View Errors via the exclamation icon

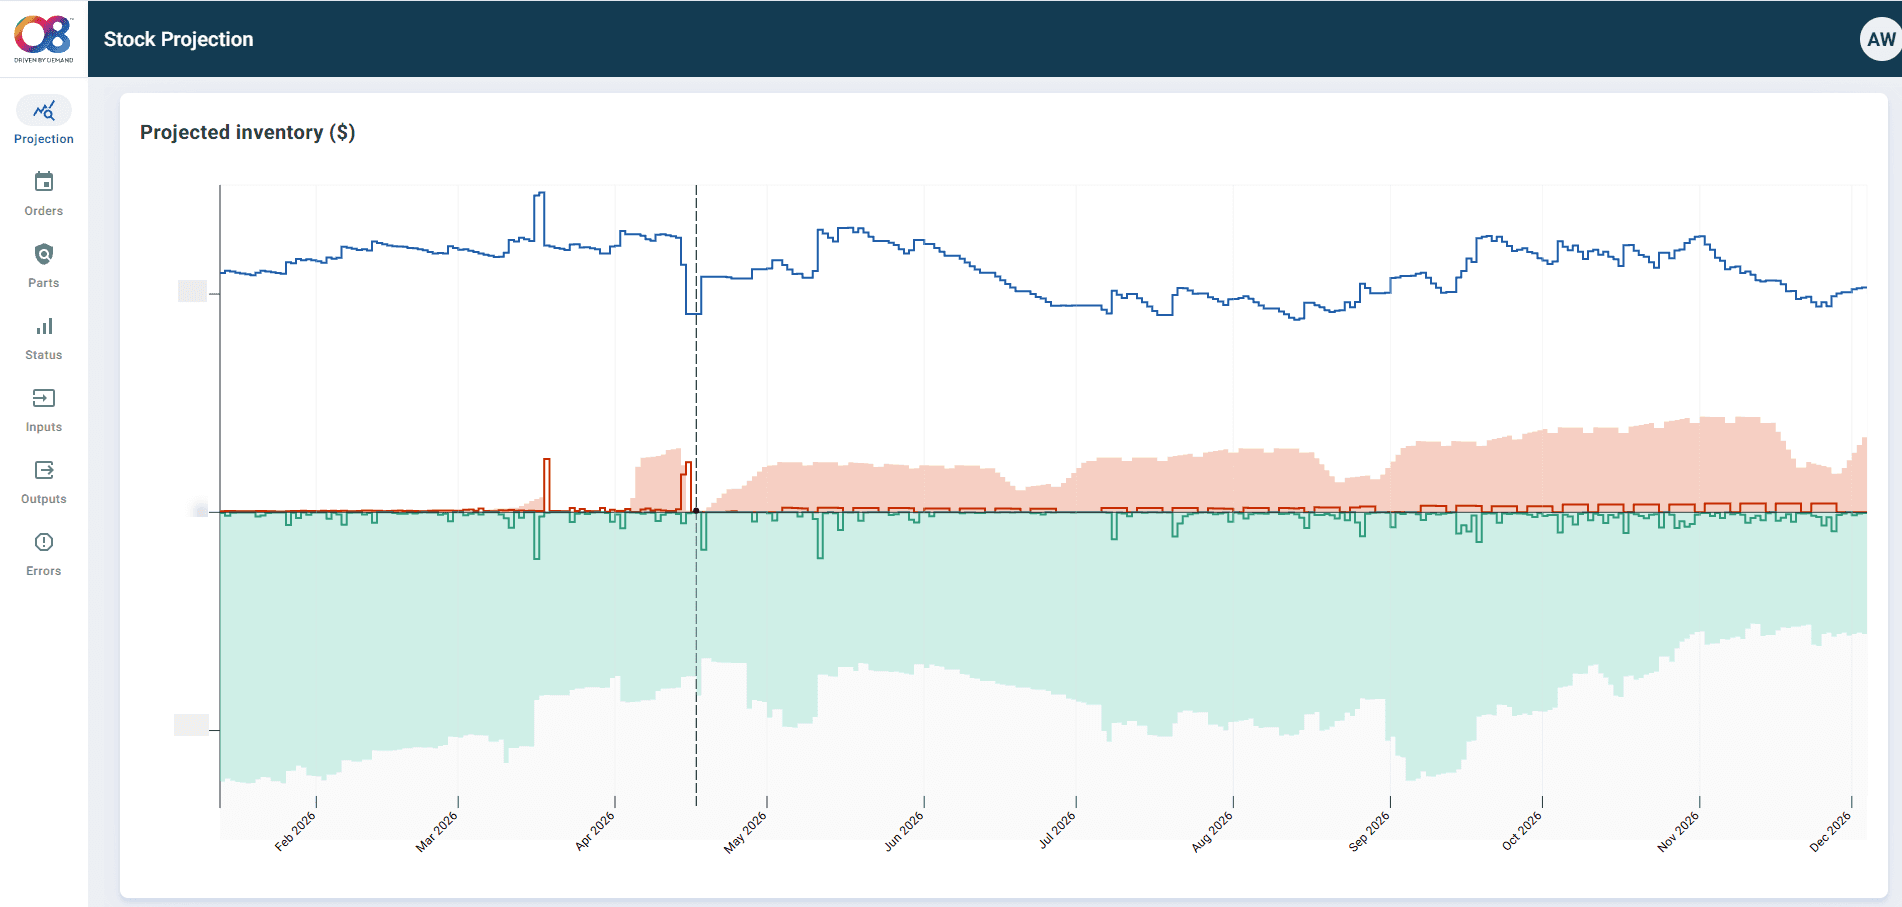[x=43, y=542]
